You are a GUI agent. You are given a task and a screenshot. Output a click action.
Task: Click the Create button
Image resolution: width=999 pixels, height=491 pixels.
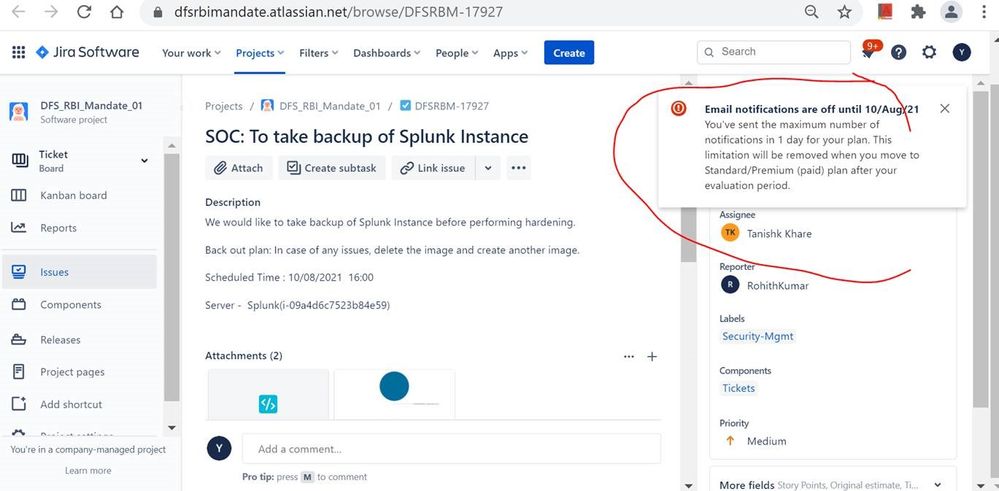569,53
